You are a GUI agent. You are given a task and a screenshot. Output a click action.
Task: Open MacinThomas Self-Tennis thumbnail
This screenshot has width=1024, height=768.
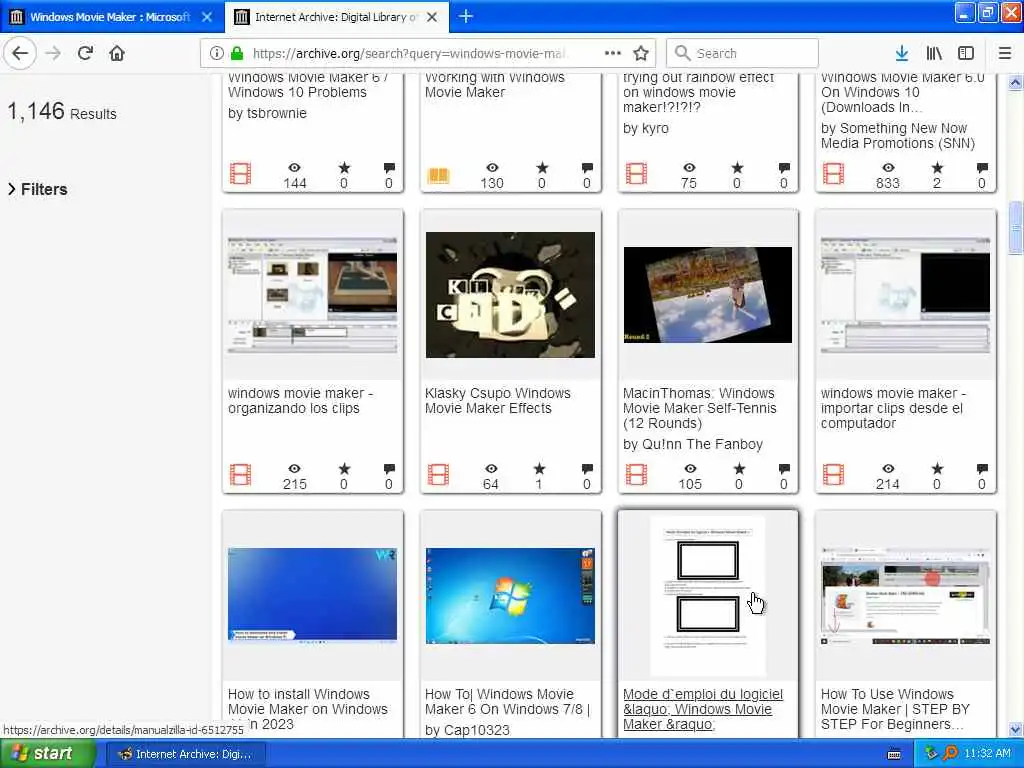coord(707,295)
